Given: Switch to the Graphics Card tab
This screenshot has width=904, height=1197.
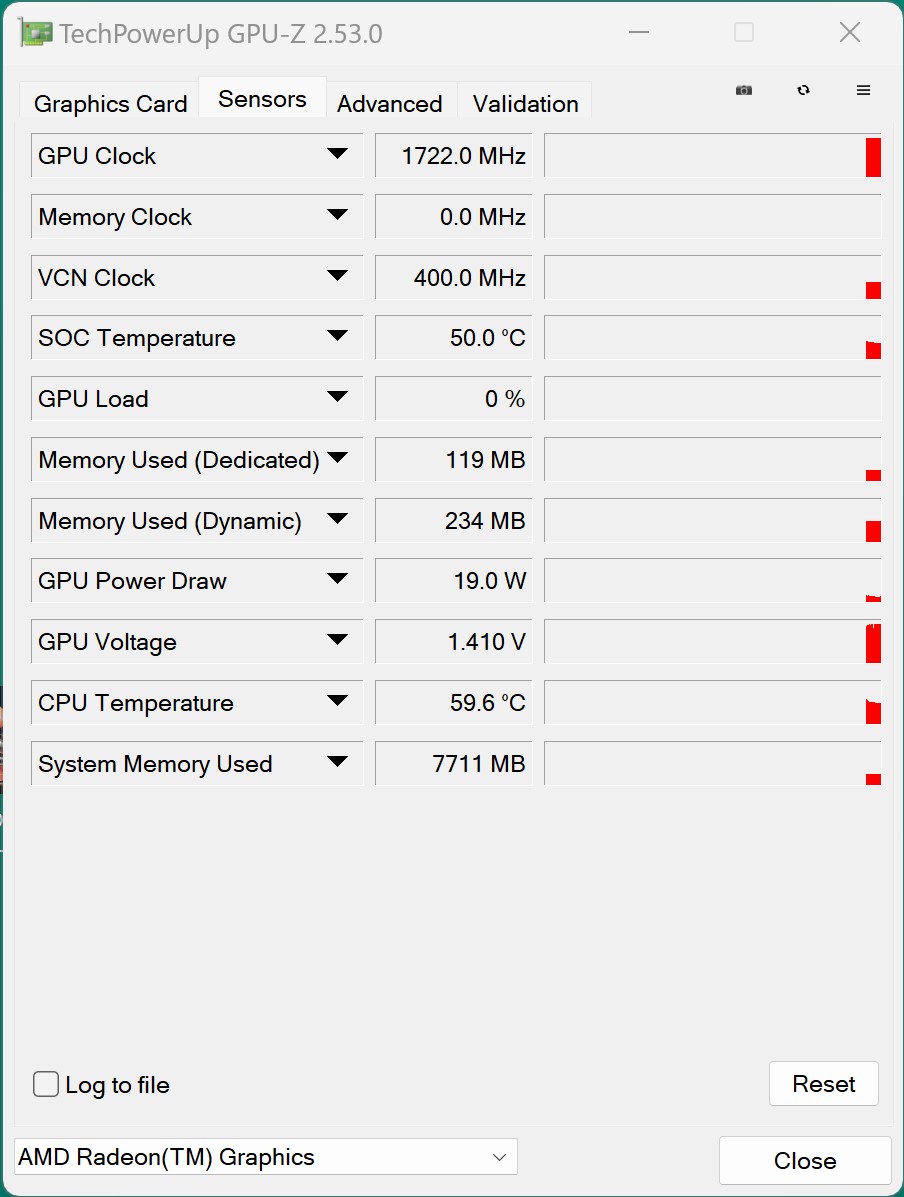Looking at the screenshot, I should (x=110, y=104).
